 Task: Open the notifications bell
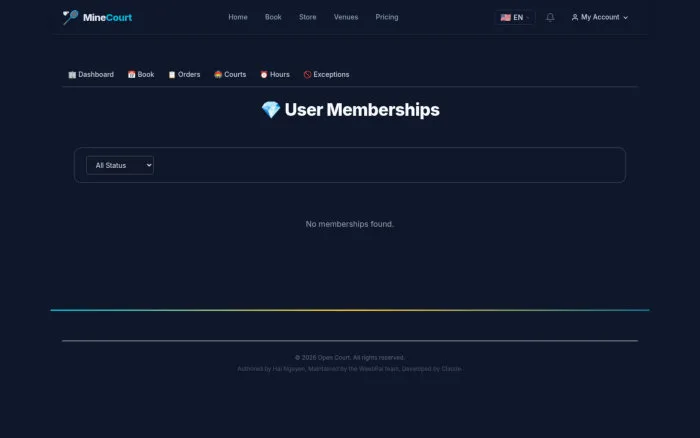550,17
